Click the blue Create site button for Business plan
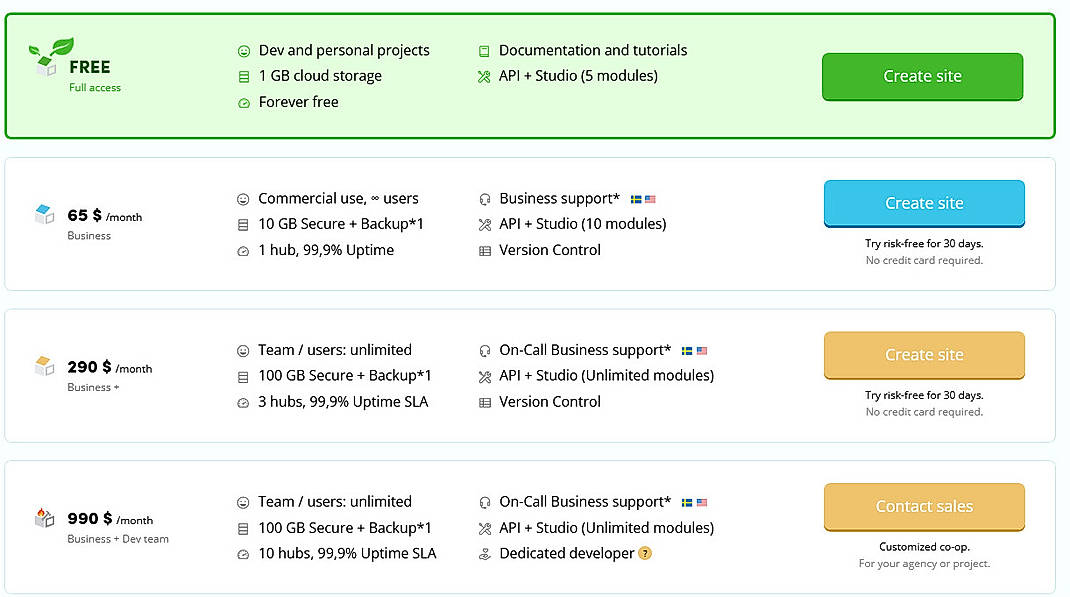Image resolution: width=1070 pixels, height=597 pixels. [x=924, y=203]
